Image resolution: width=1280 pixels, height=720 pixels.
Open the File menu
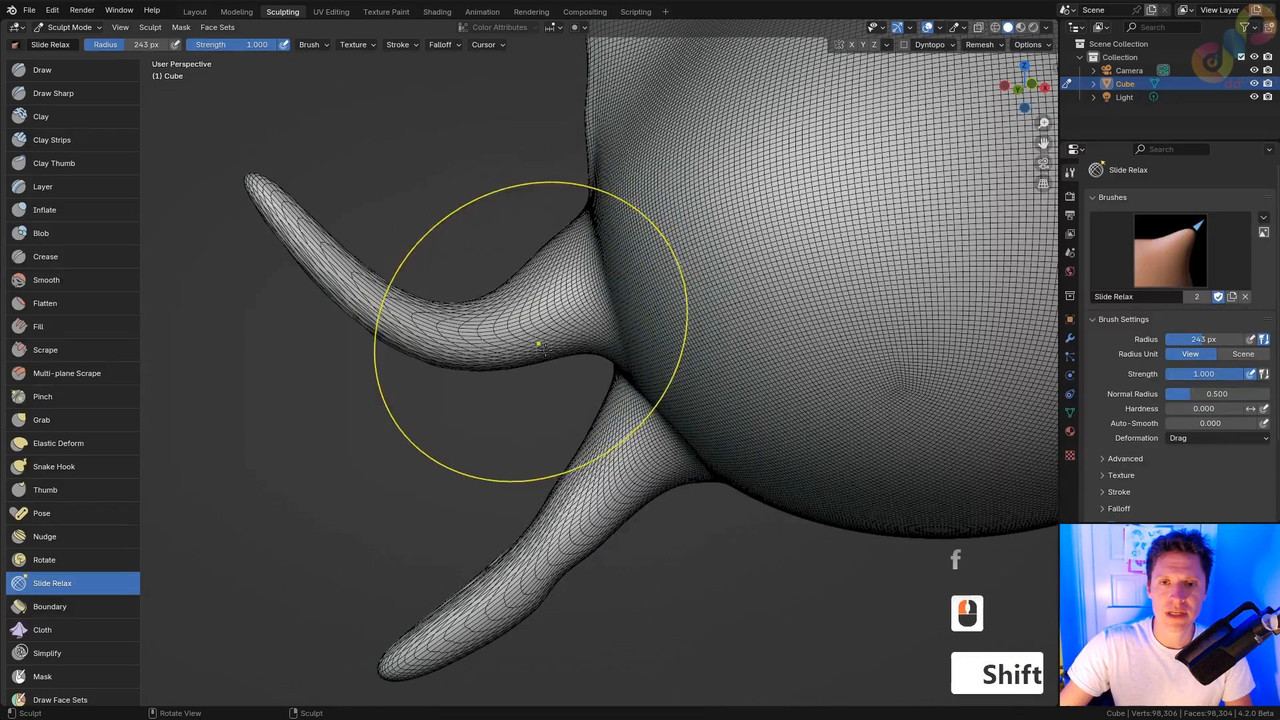29,10
